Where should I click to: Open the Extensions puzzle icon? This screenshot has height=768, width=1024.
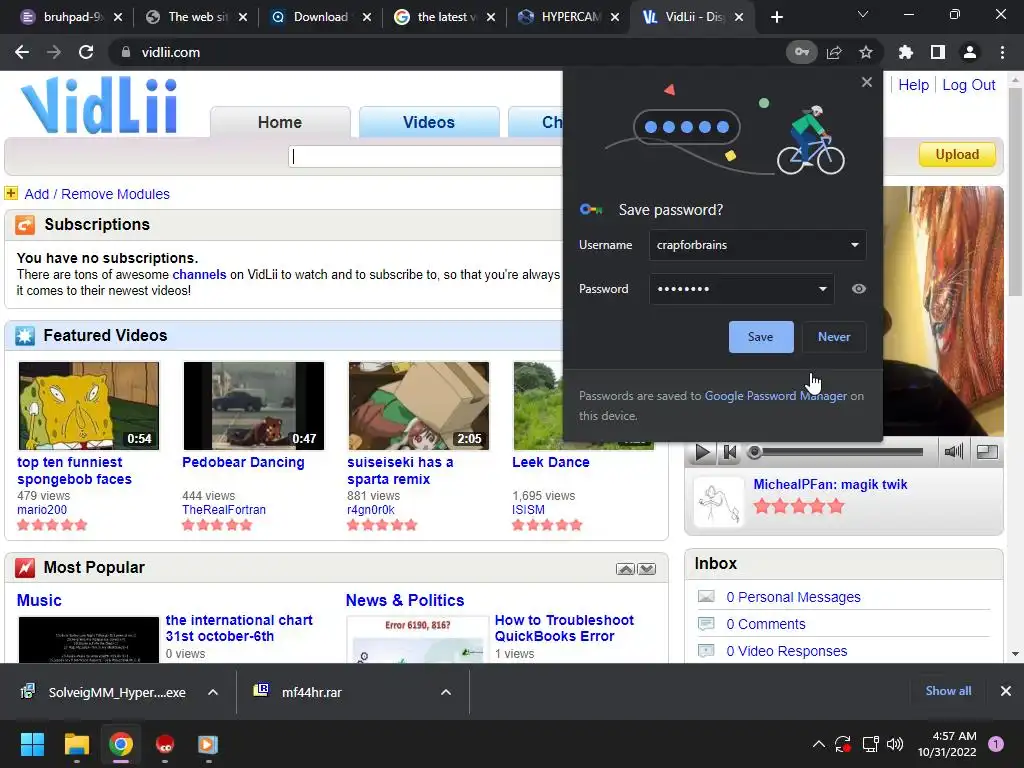coord(905,52)
